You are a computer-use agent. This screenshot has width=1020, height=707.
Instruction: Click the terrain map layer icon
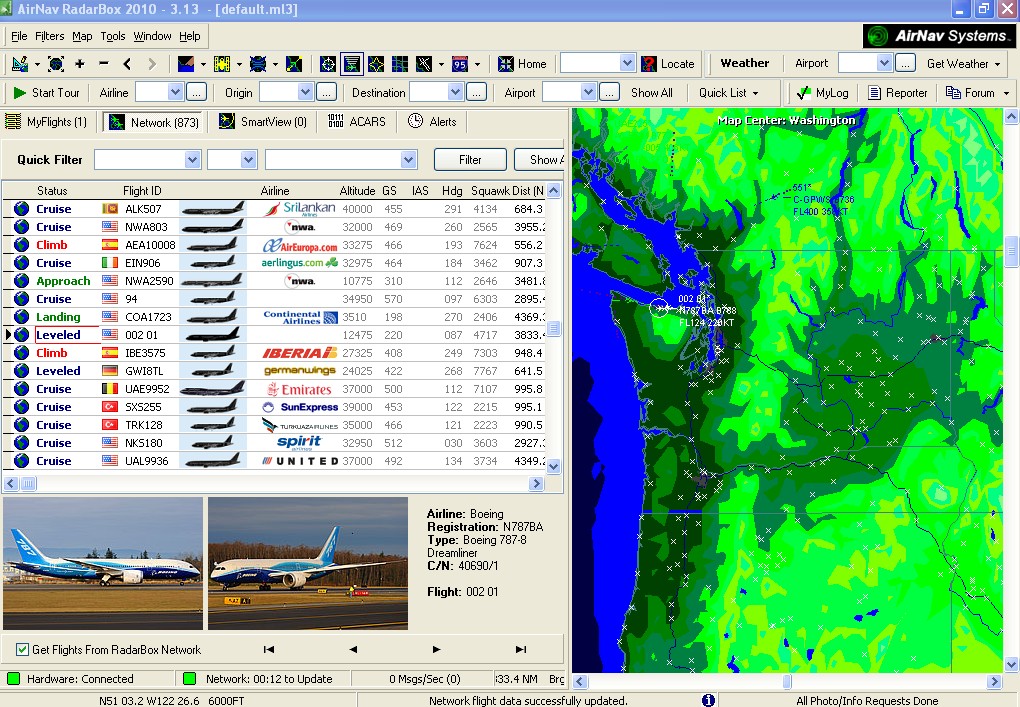click(x=186, y=64)
